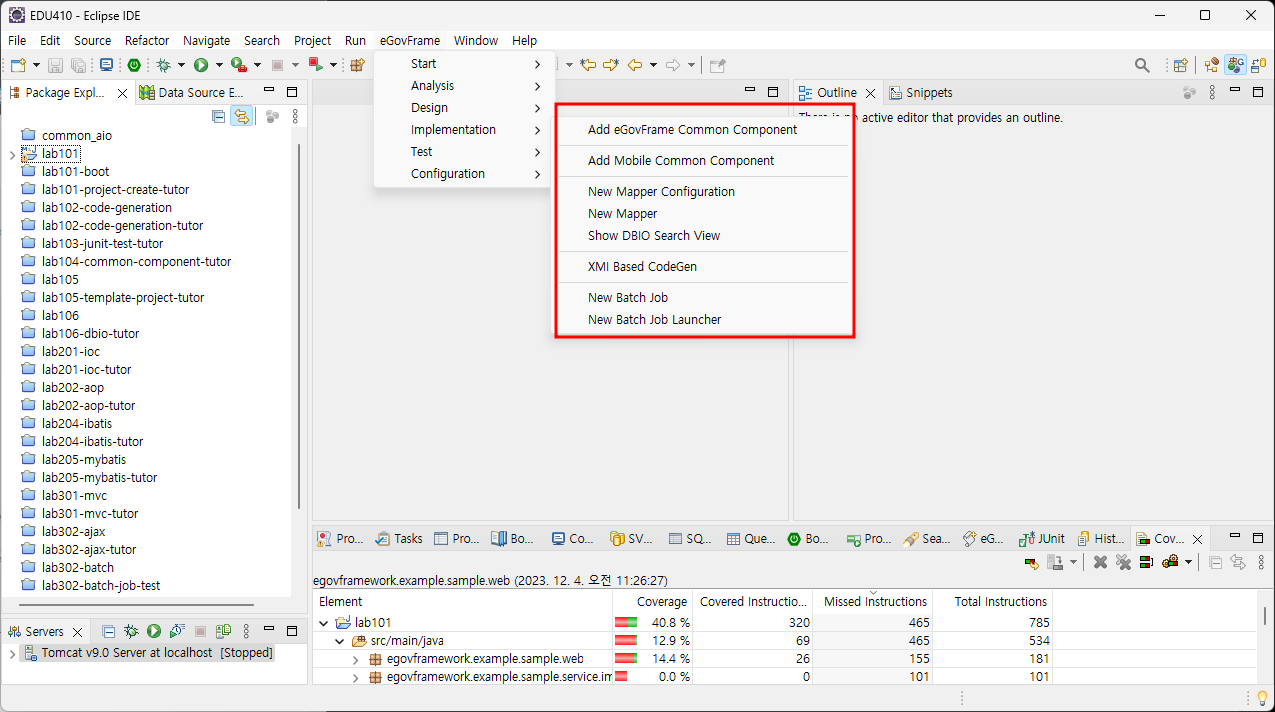Select lab204-ibatis project

[x=78, y=424]
